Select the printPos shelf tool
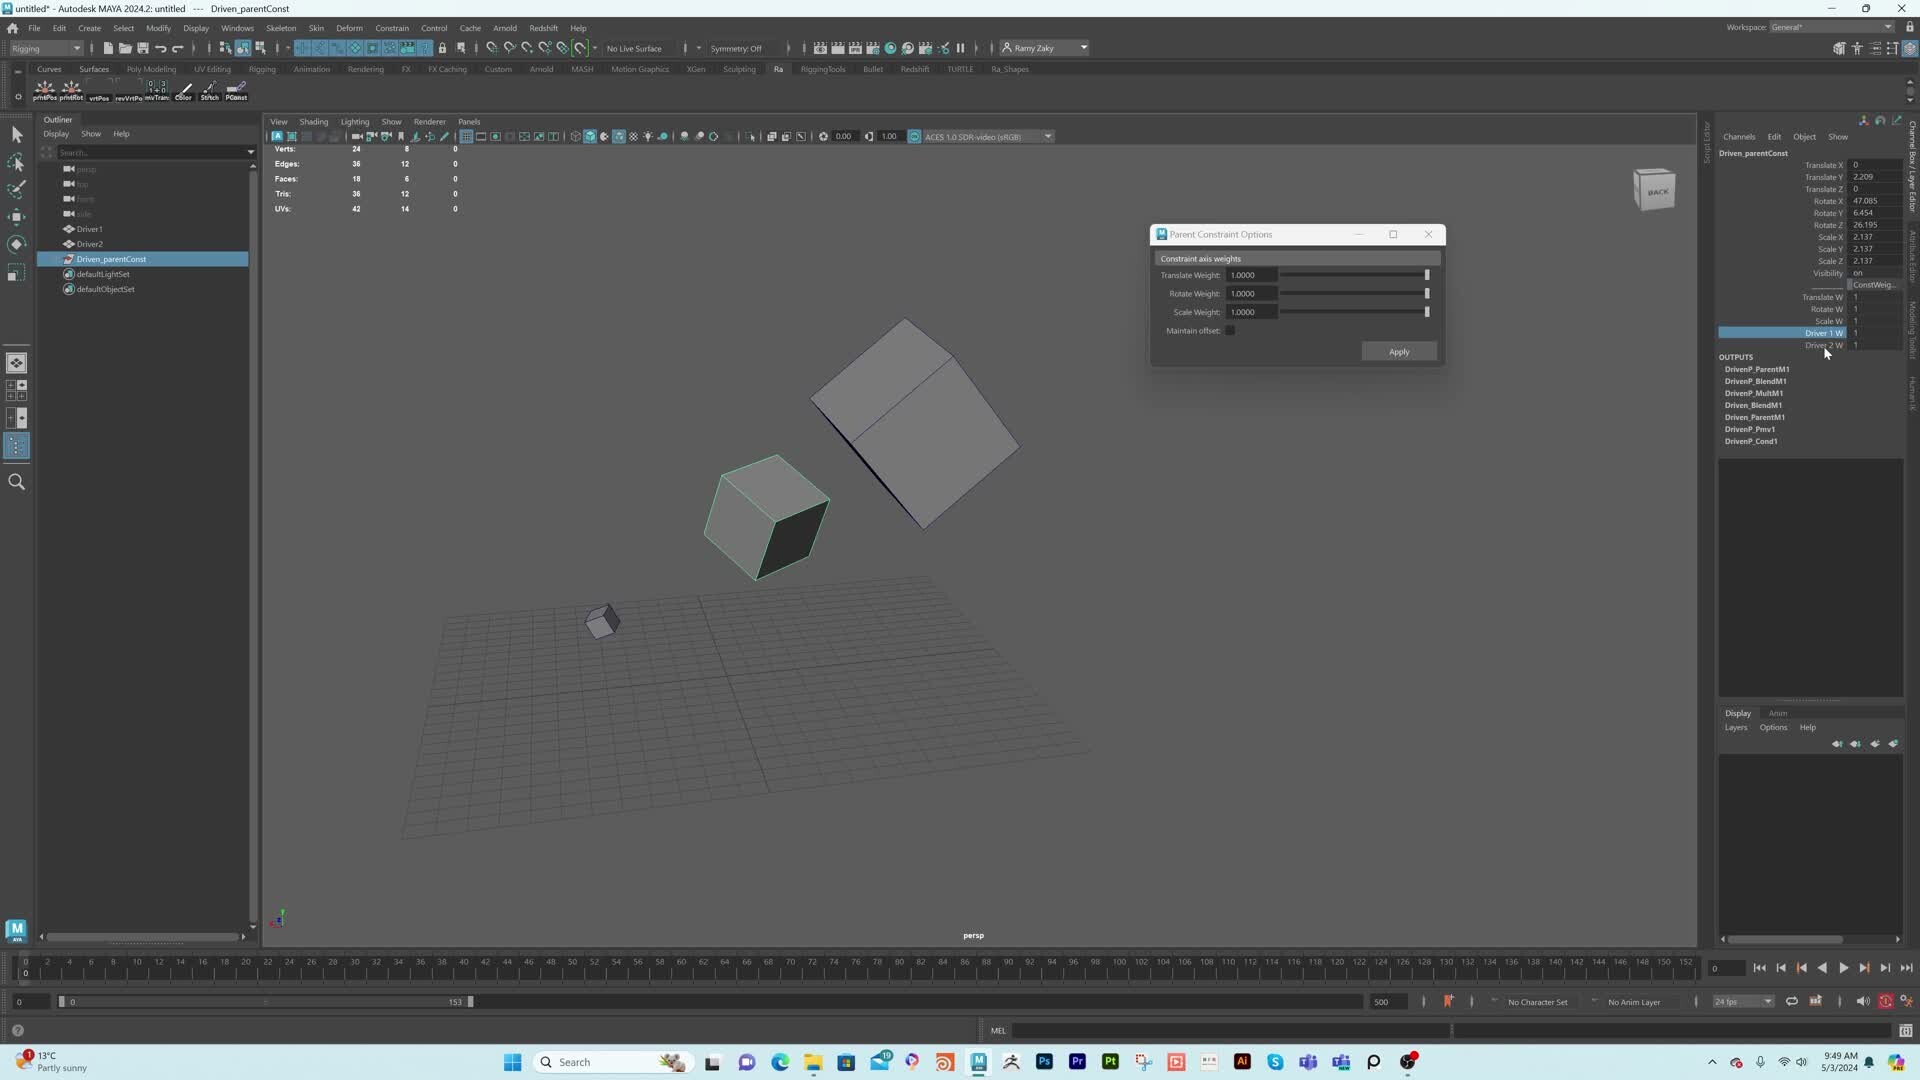Image resolution: width=1920 pixels, height=1080 pixels. pyautogui.click(x=44, y=90)
